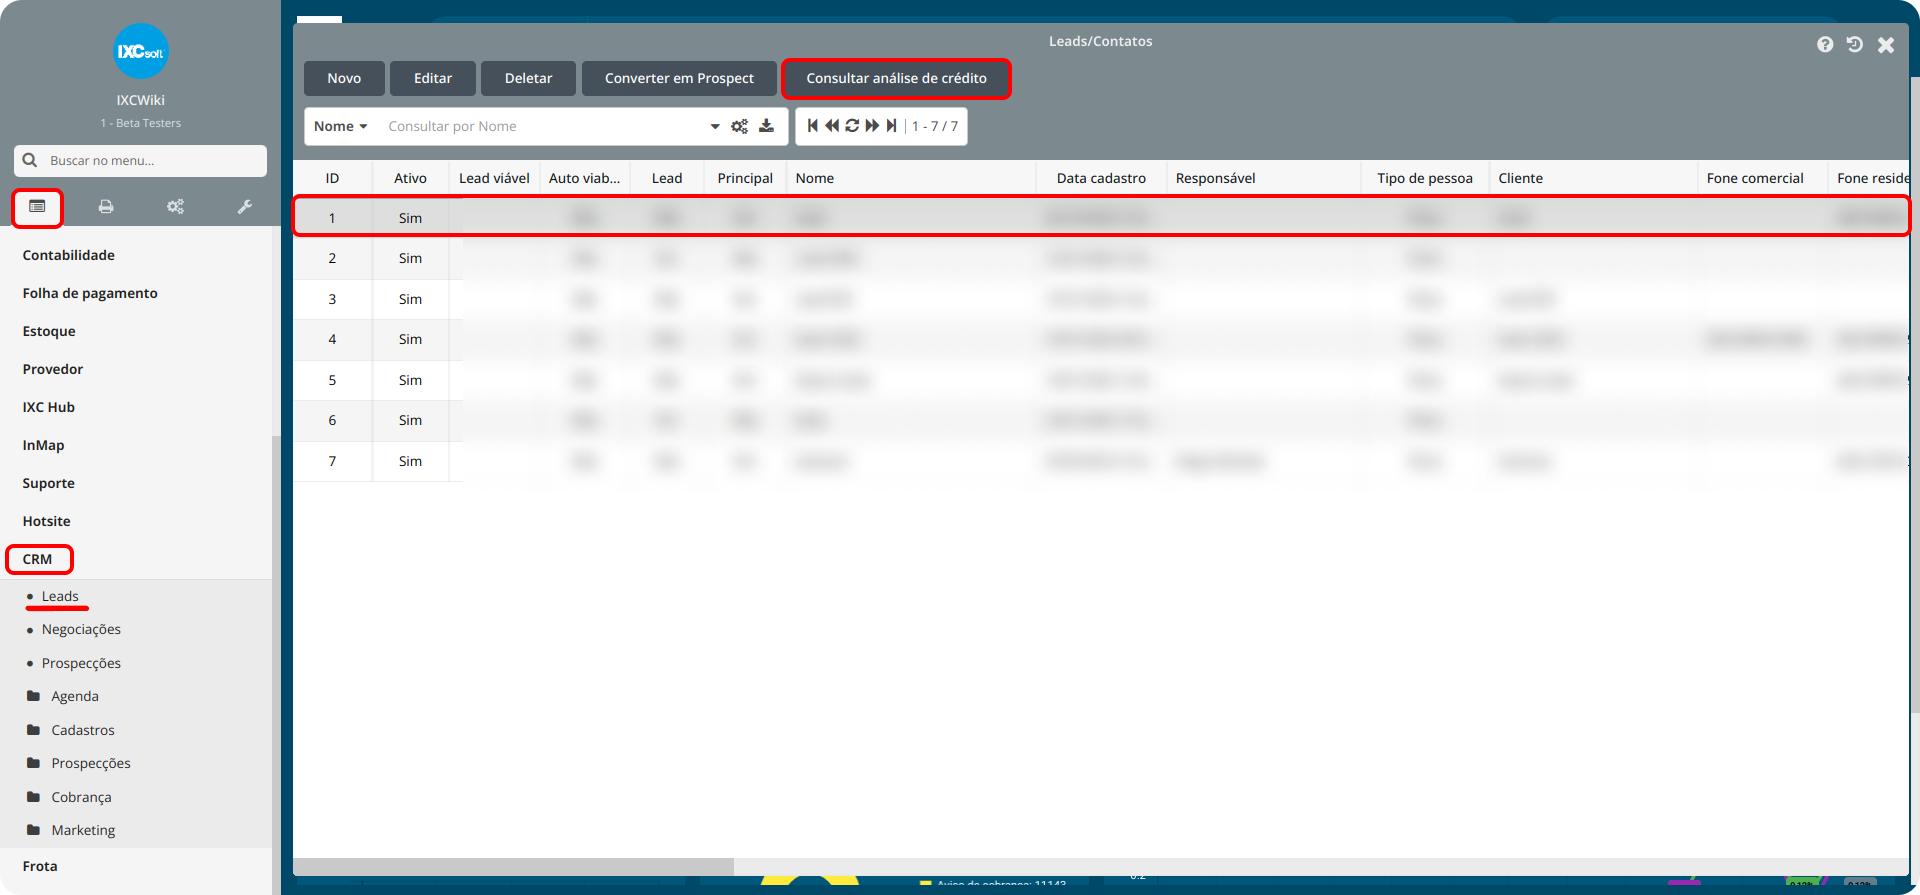Screen dimensions: 1920x895
Task: Open the Prospecções bullet submenu item
Action: point(81,663)
